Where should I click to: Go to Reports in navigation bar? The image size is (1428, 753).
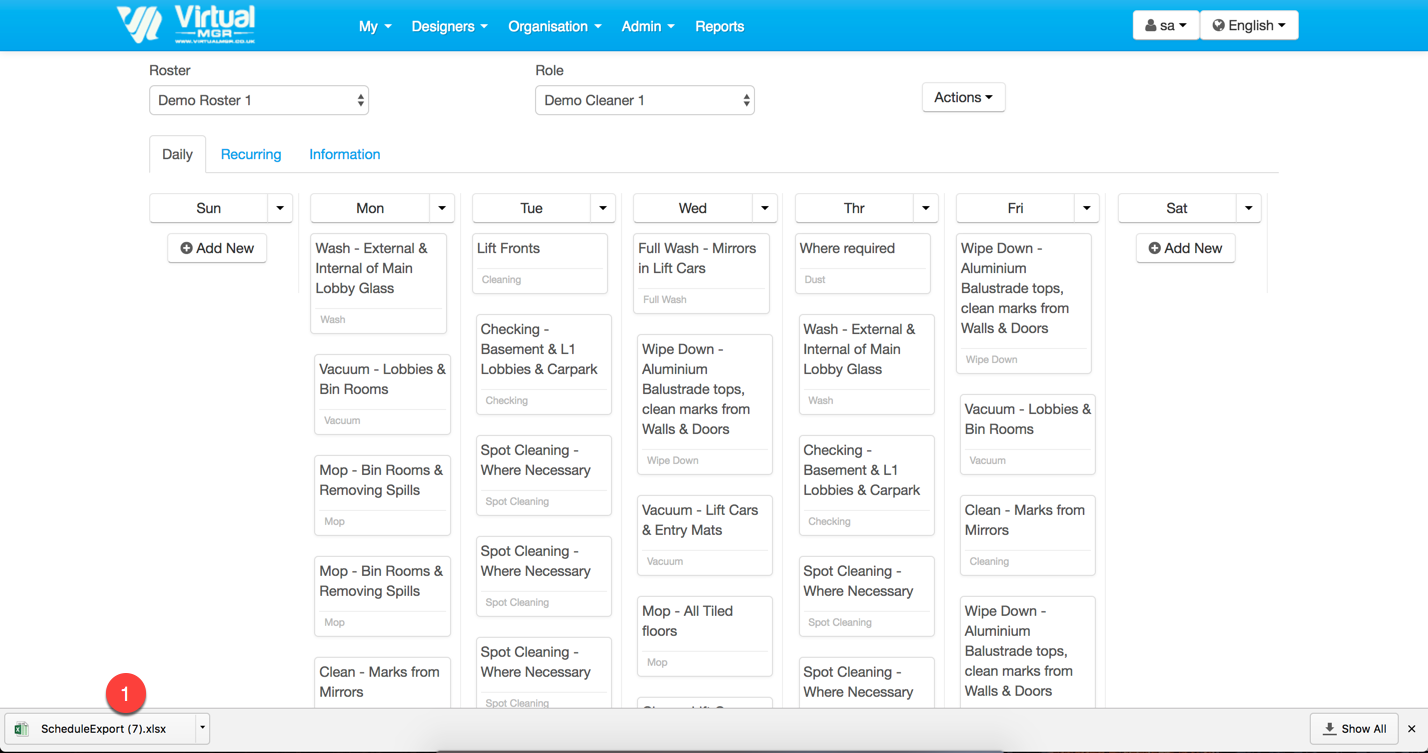(x=719, y=26)
